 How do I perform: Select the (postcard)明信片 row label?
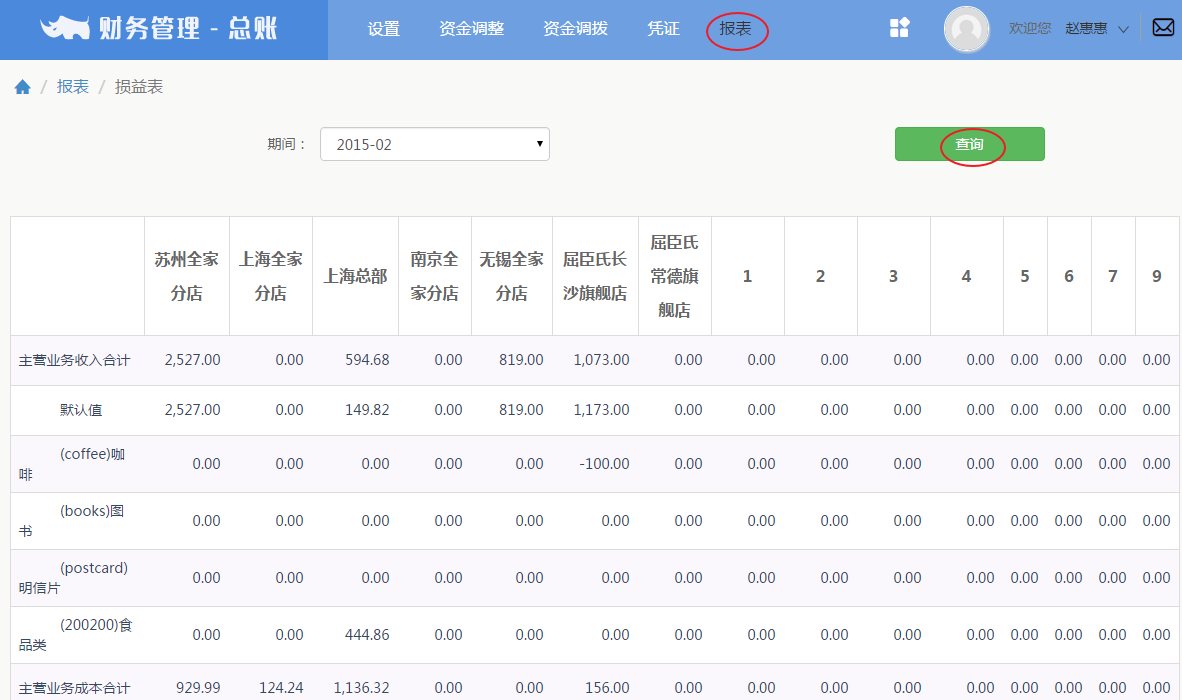(x=73, y=578)
